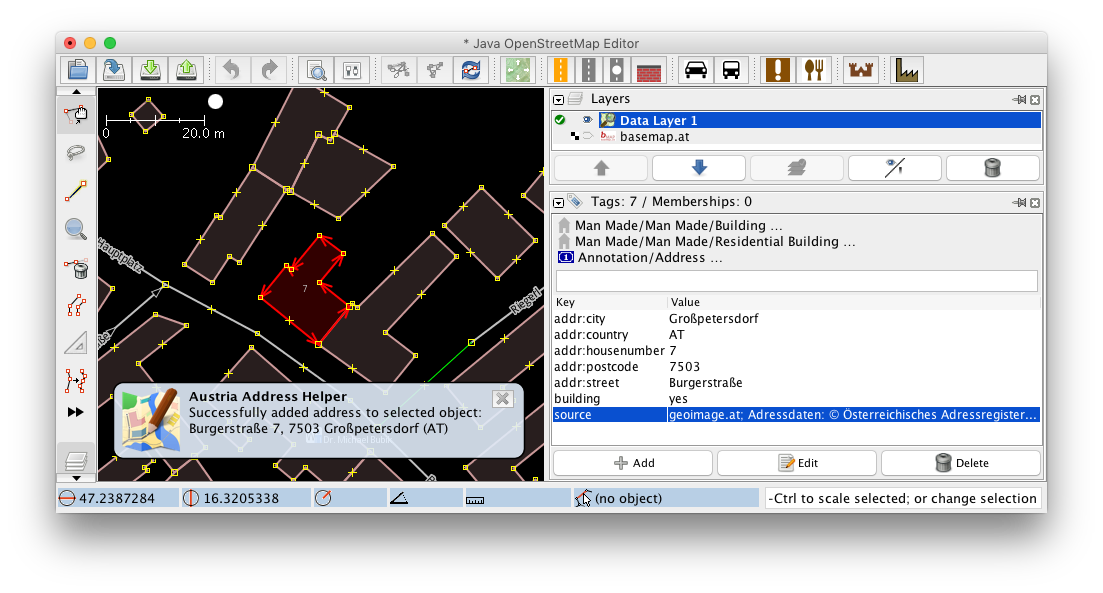
Task: Toggle visibility eye of Data Layer 1
Action: click(x=587, y=120)
